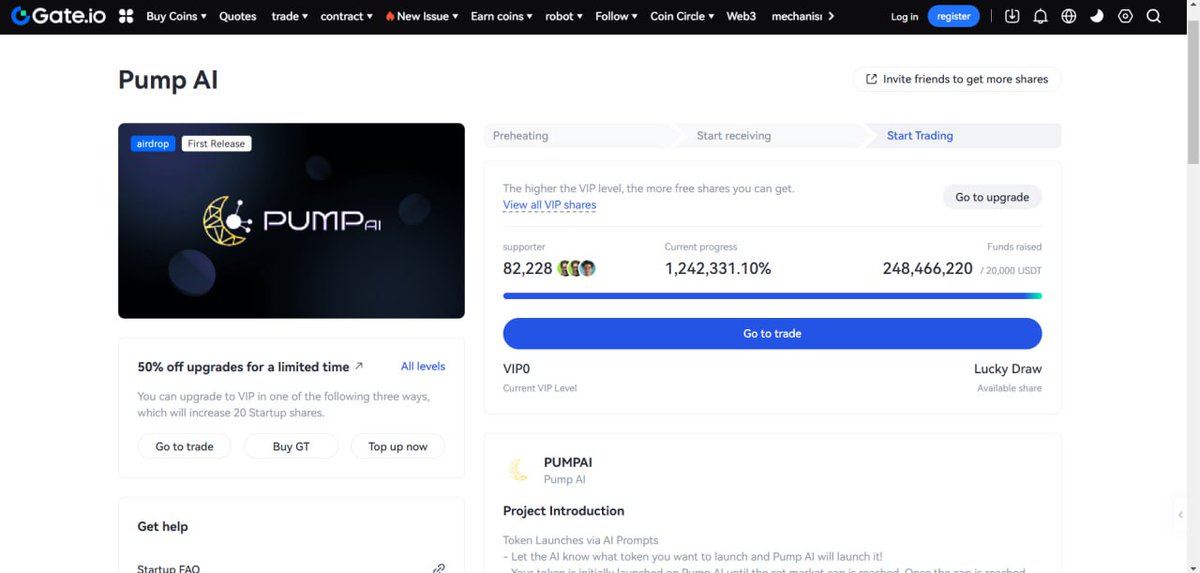Open the mechanism menu item
This screenshot has height=573, width=1200.
pos(796,16)
